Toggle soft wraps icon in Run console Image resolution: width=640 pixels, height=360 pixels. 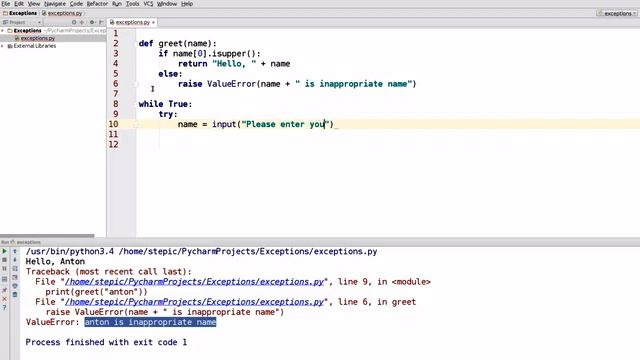pos(15,269)
